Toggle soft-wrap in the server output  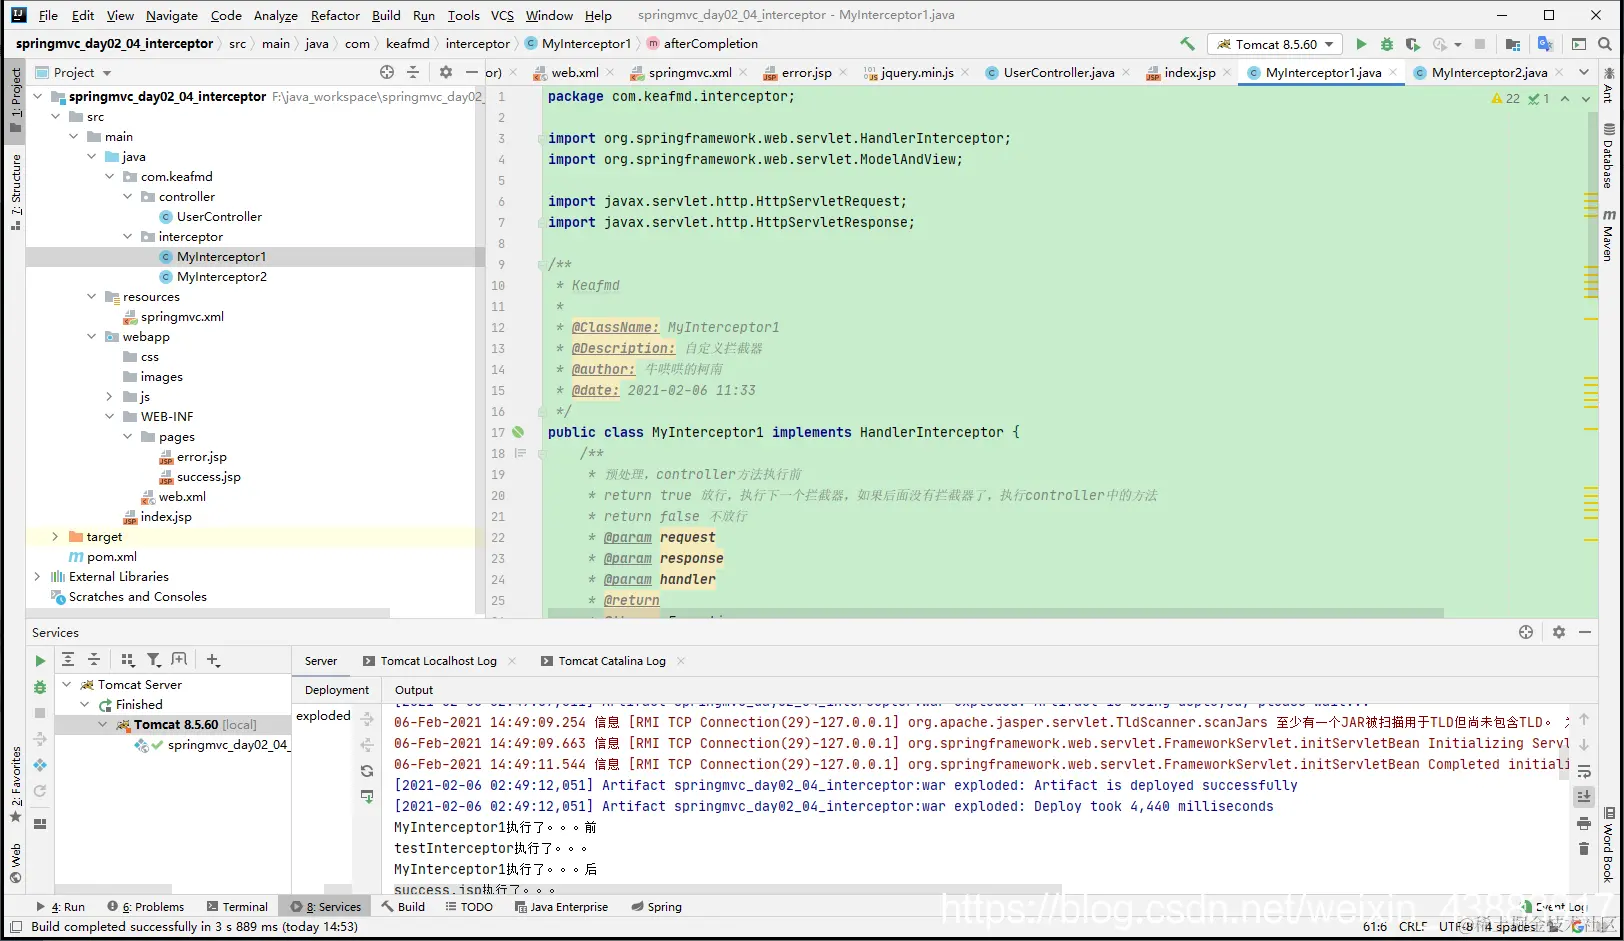tap(1584, 771)
